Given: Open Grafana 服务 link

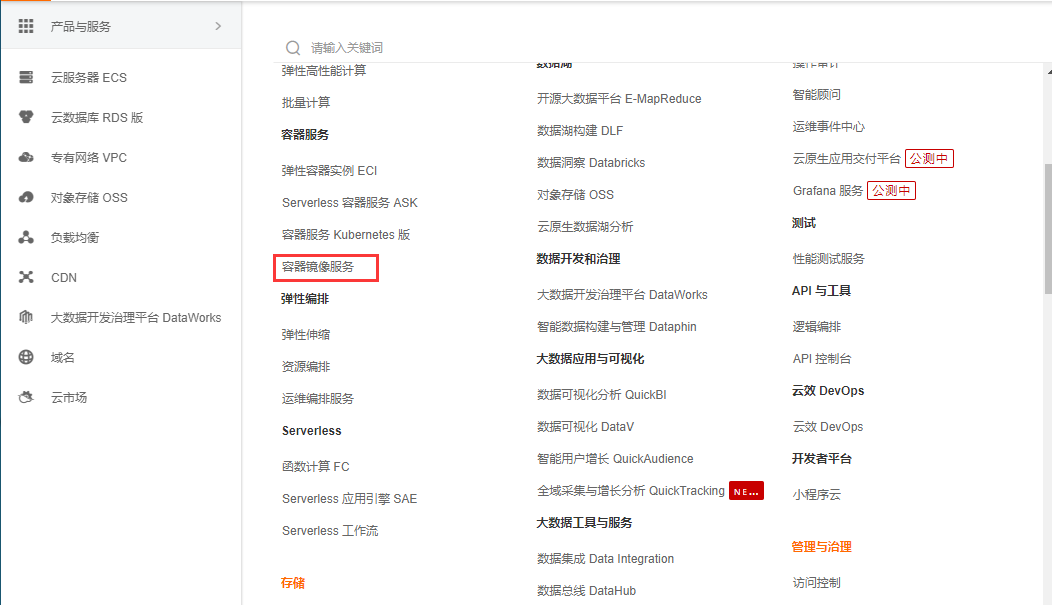Looking at the screenshot, I should pyautogui.click(x=828, y=190).
